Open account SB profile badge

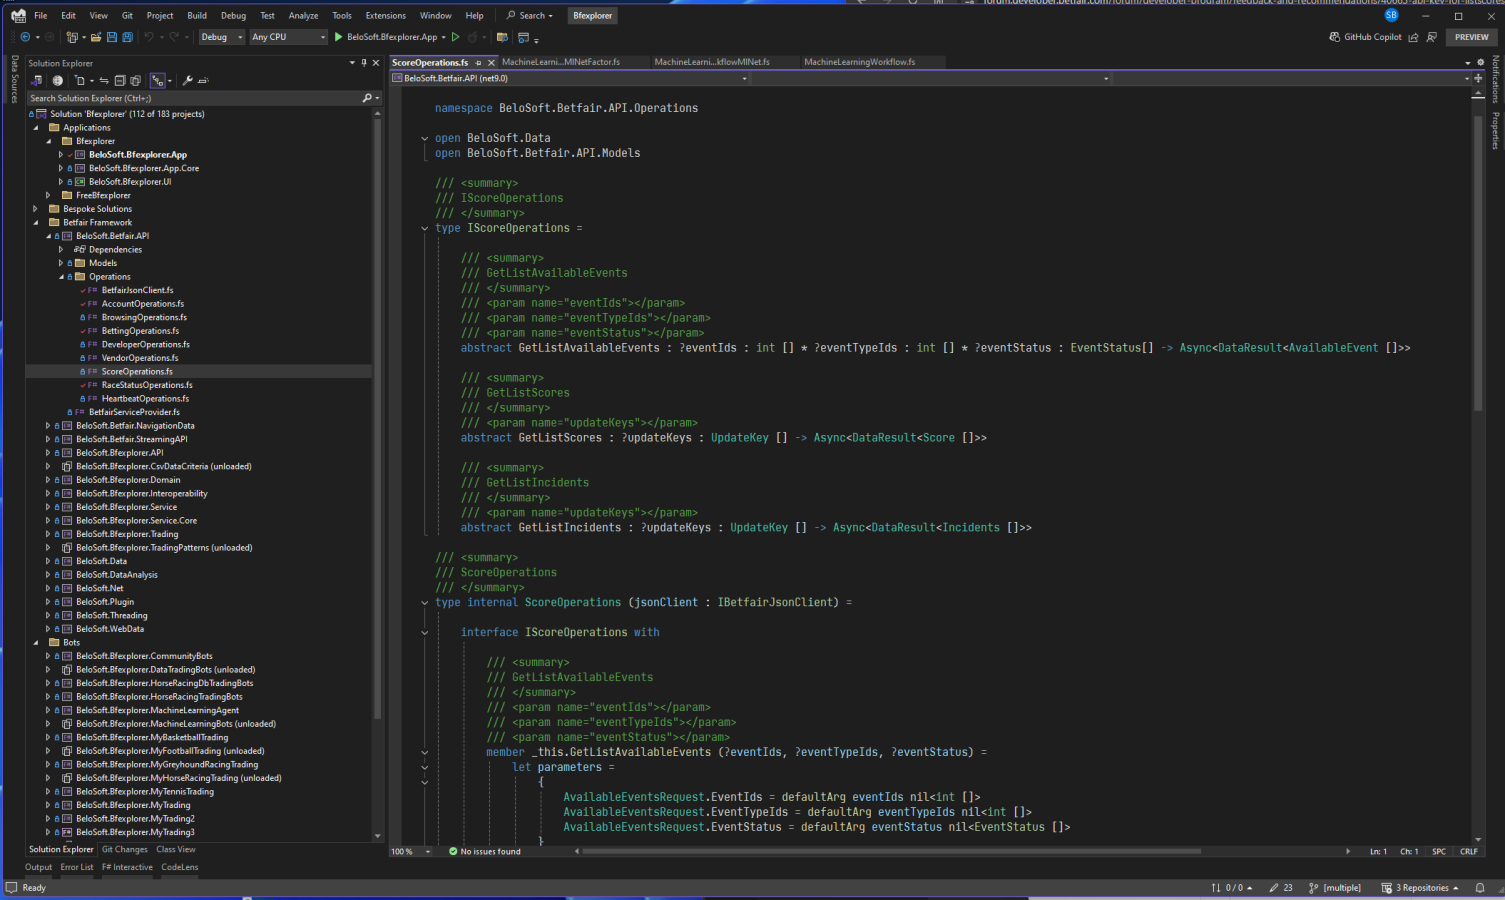pyautogui.click(x=1391, y=15)
